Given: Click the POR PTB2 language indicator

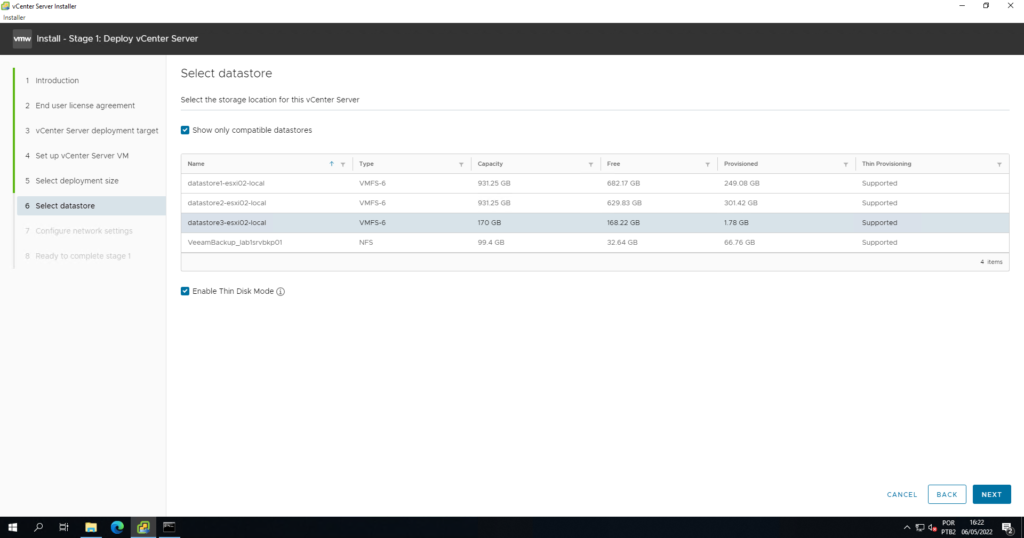Looking at the screenshot, I should (948, 528).
